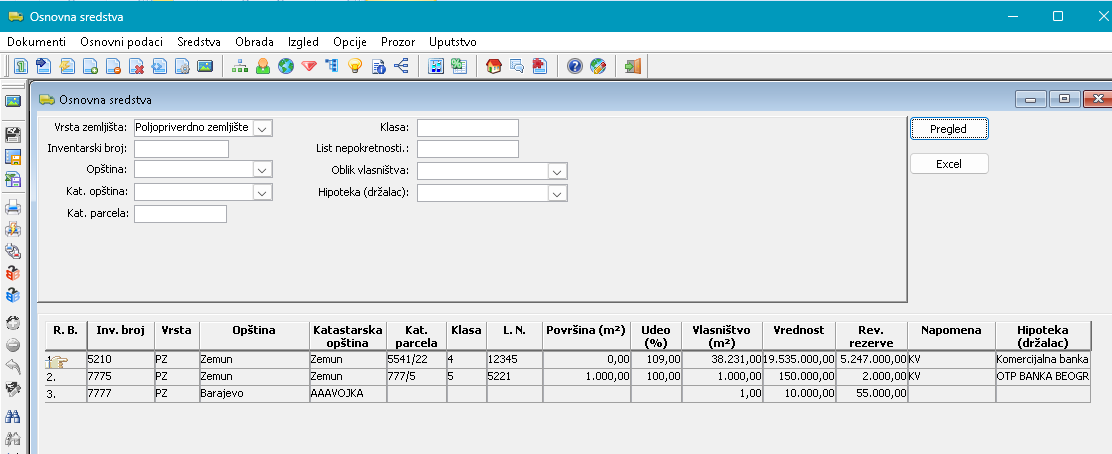
Task: Click the blue tree hierarchy icon
Action: pos(331,67)
